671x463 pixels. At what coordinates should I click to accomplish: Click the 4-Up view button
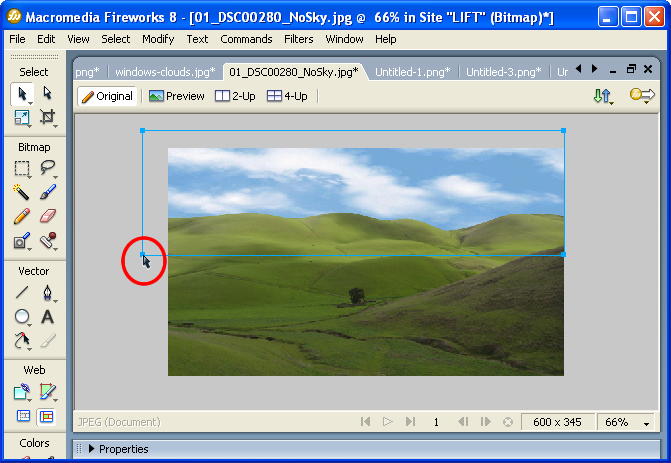(x=287, y=96)
